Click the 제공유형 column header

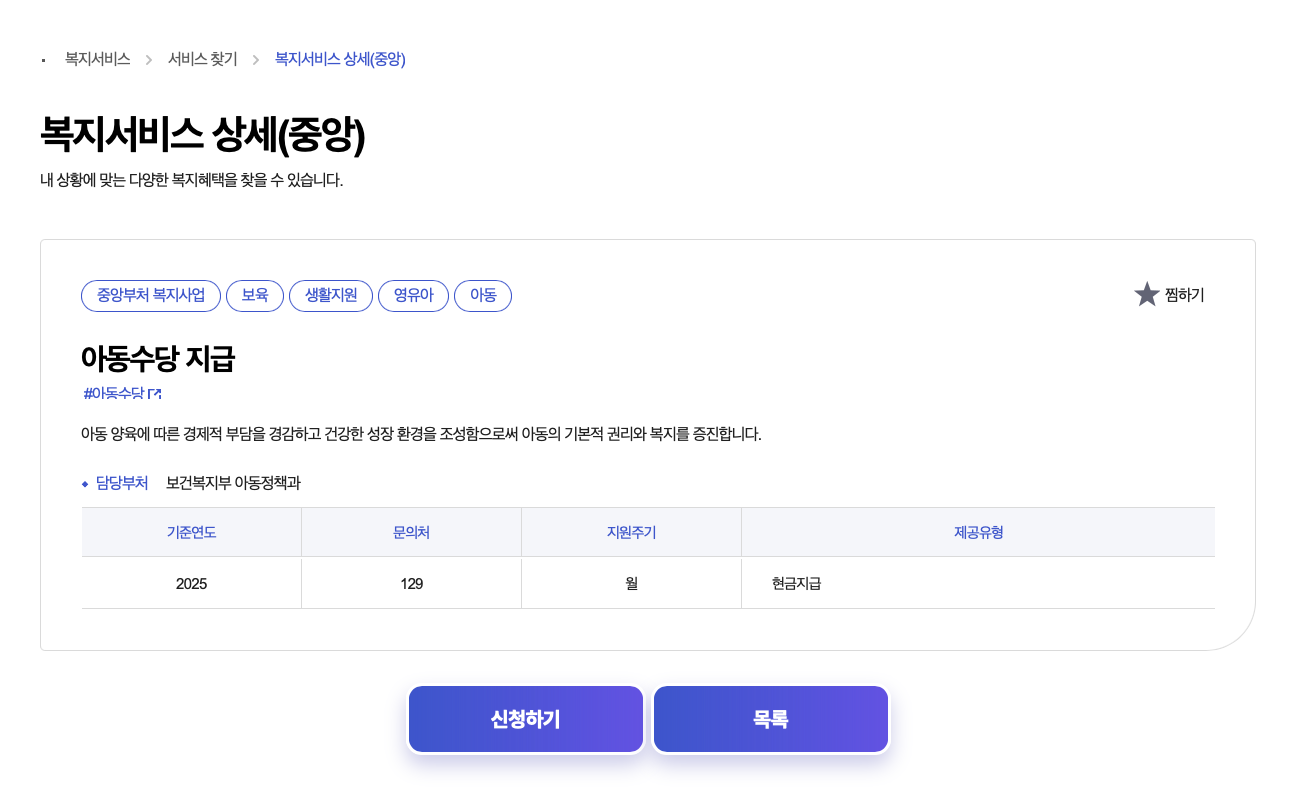pyautogui.click(x=977, y=532)
